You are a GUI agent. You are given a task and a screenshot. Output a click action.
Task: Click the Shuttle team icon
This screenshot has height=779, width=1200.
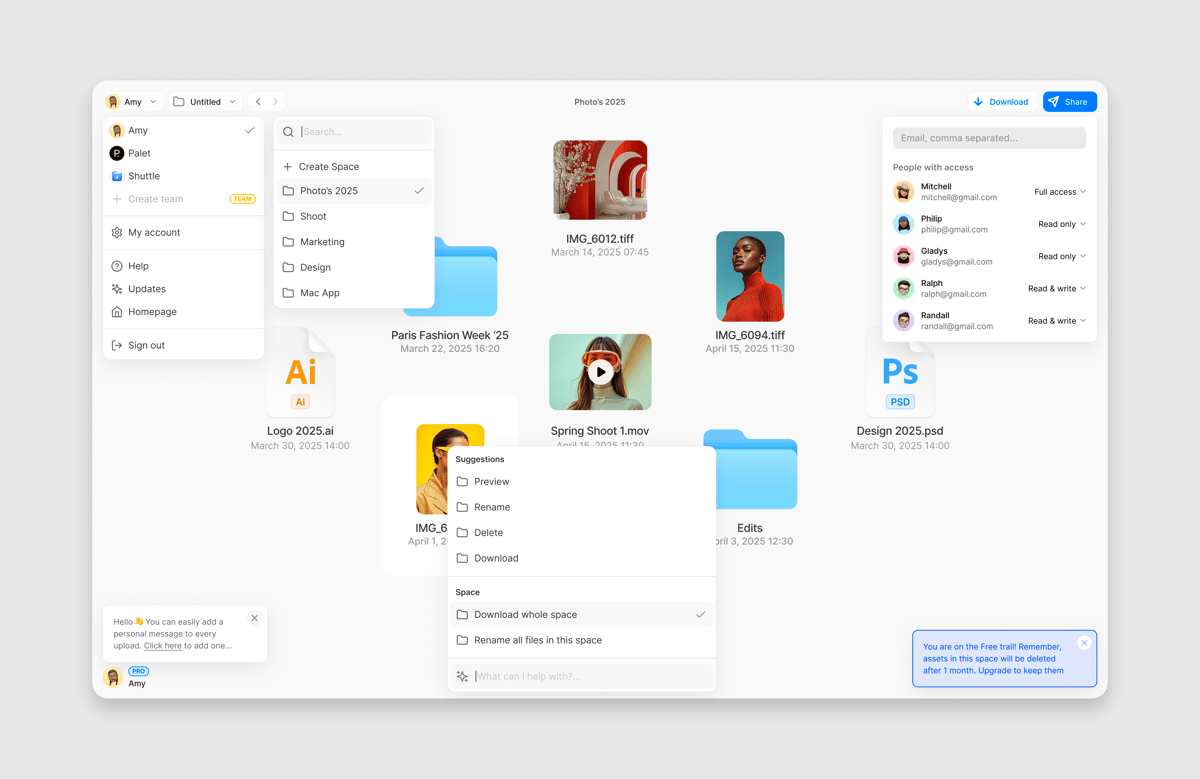117,176
